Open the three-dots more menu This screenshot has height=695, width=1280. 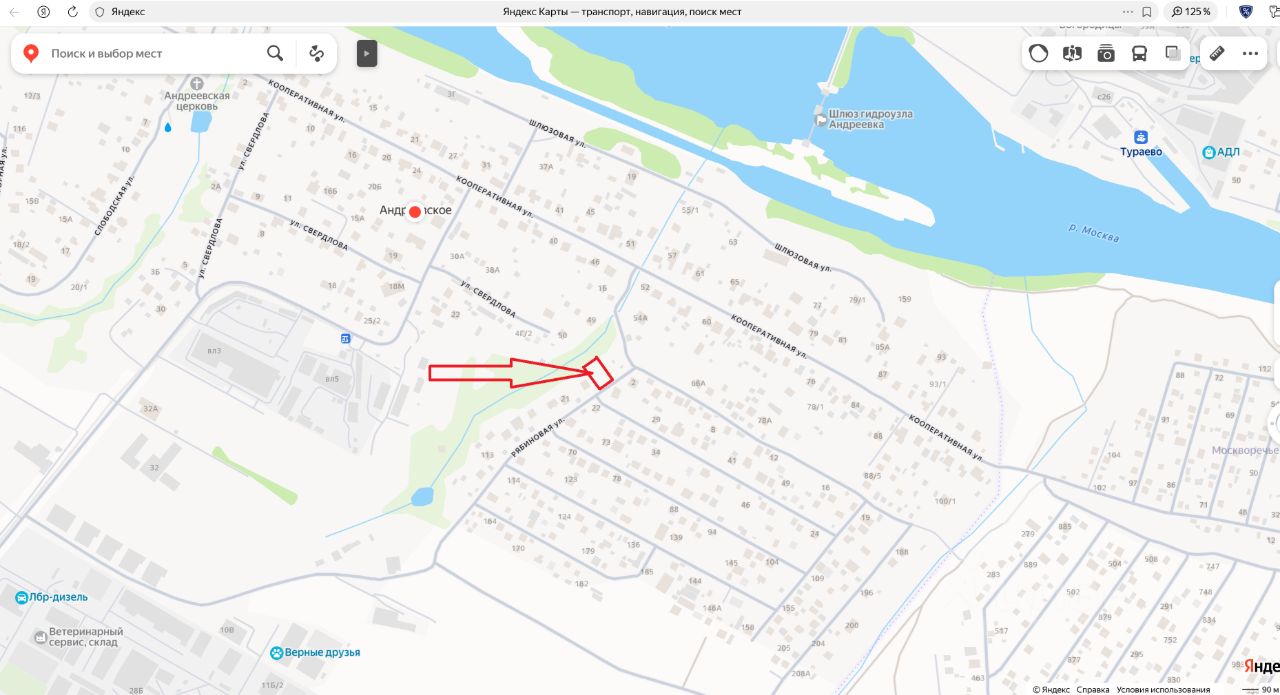click(1251, 53)
